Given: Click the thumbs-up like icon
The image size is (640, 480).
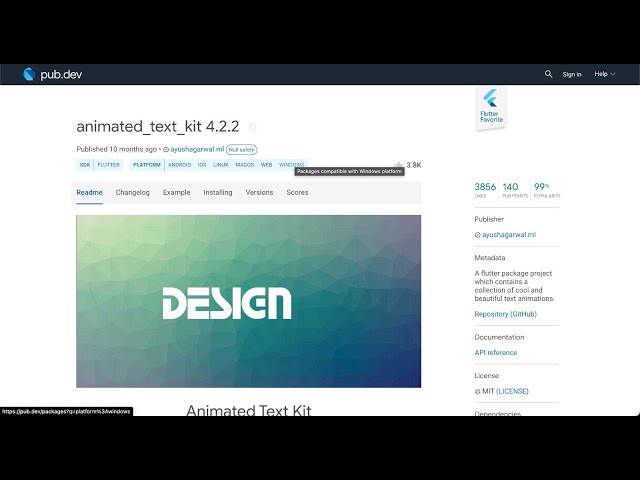Looking at the screenshot, I should (x=399, y=165).
